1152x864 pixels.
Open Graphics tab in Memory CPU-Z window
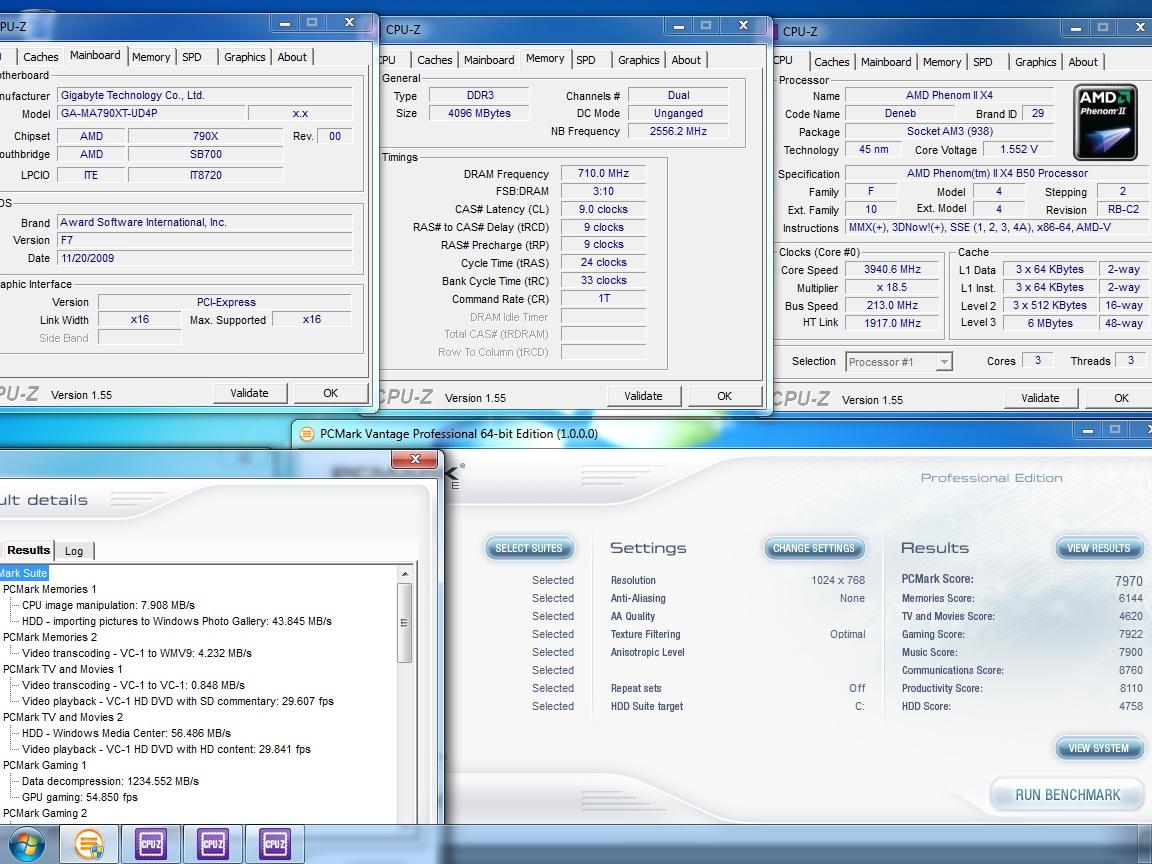(638, 60)
